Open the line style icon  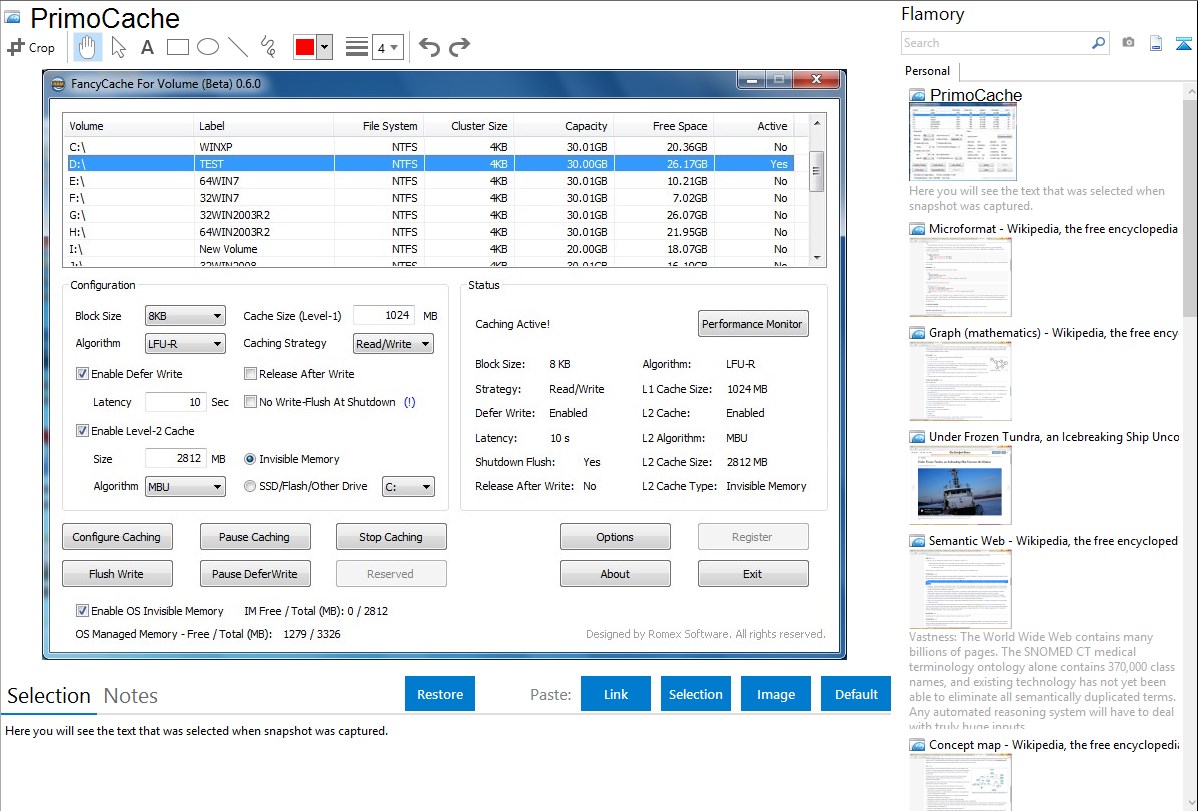point(356,47)
